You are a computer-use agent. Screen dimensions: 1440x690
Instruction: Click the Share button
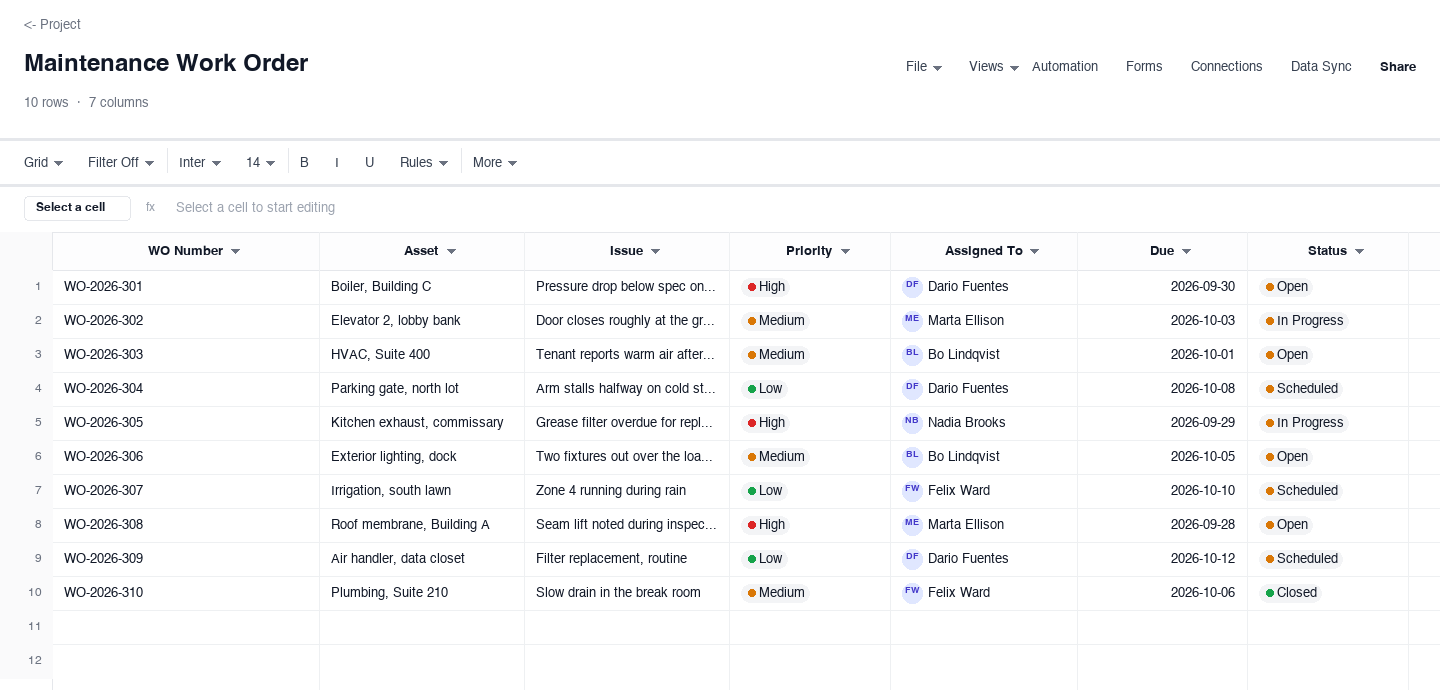pos(1398,67)
